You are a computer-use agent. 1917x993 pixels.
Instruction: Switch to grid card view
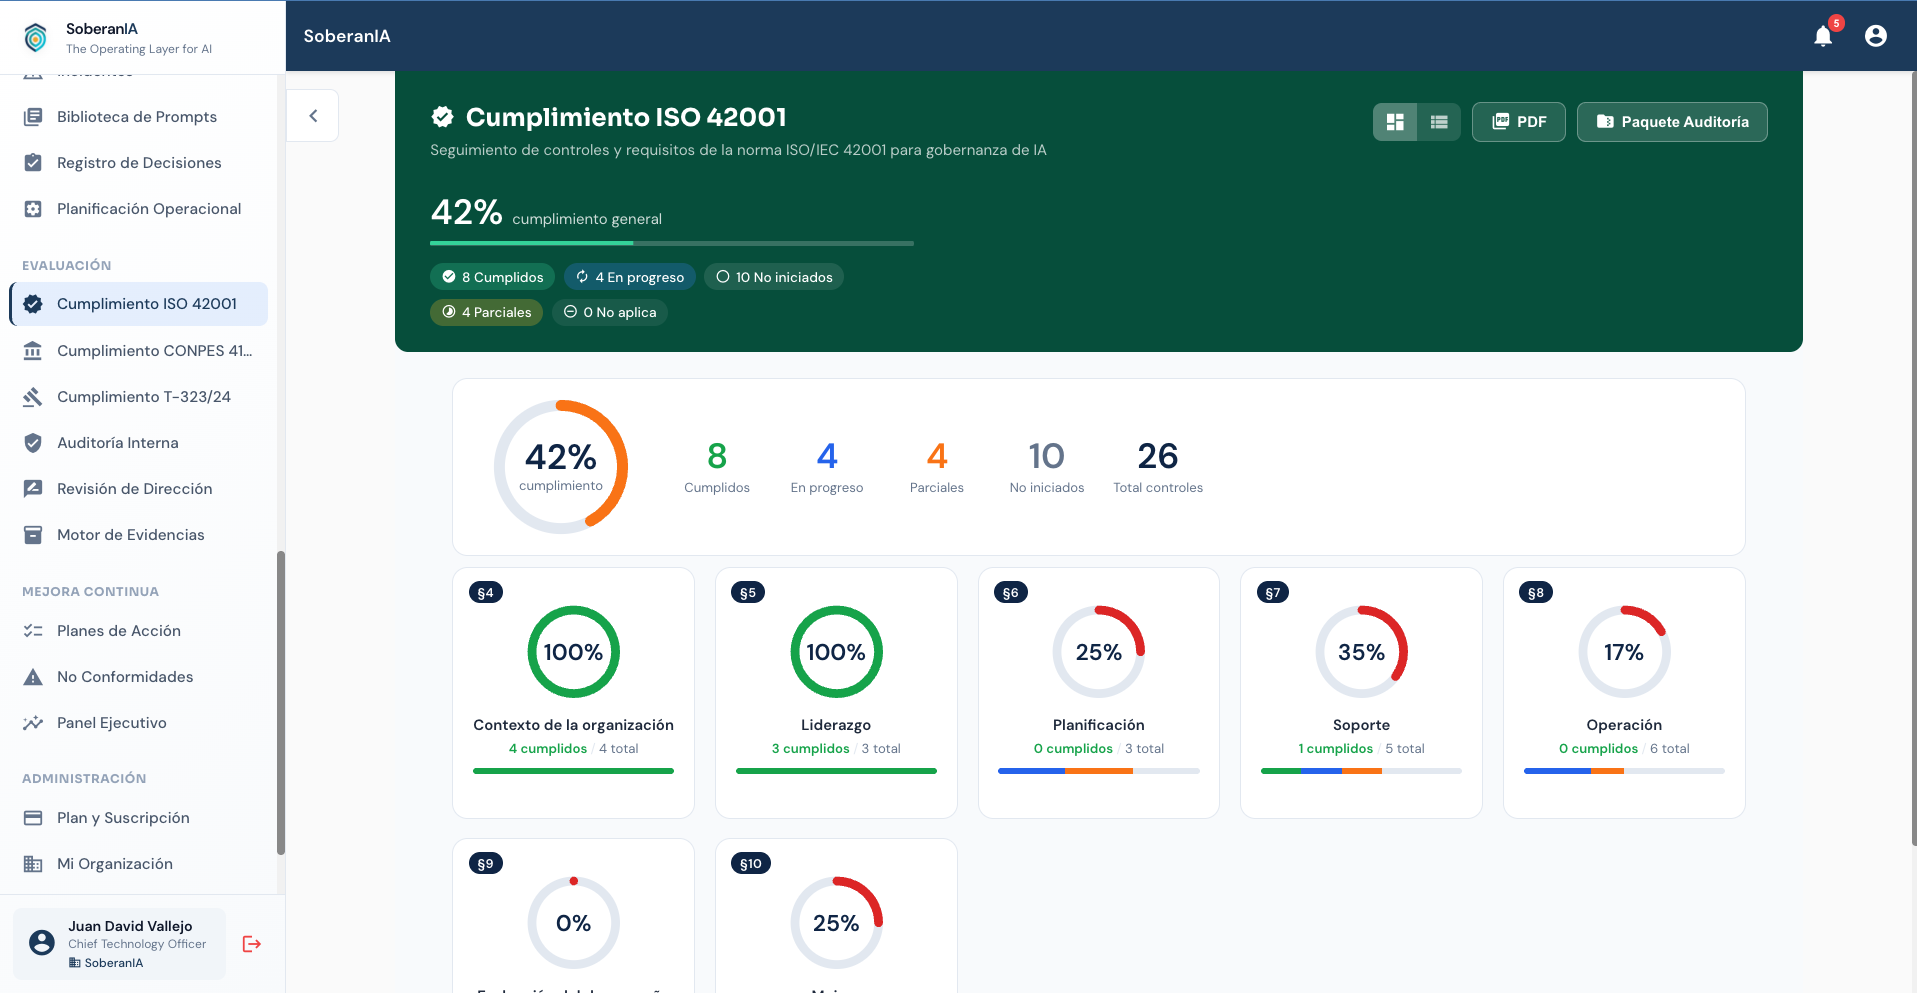1395,122
